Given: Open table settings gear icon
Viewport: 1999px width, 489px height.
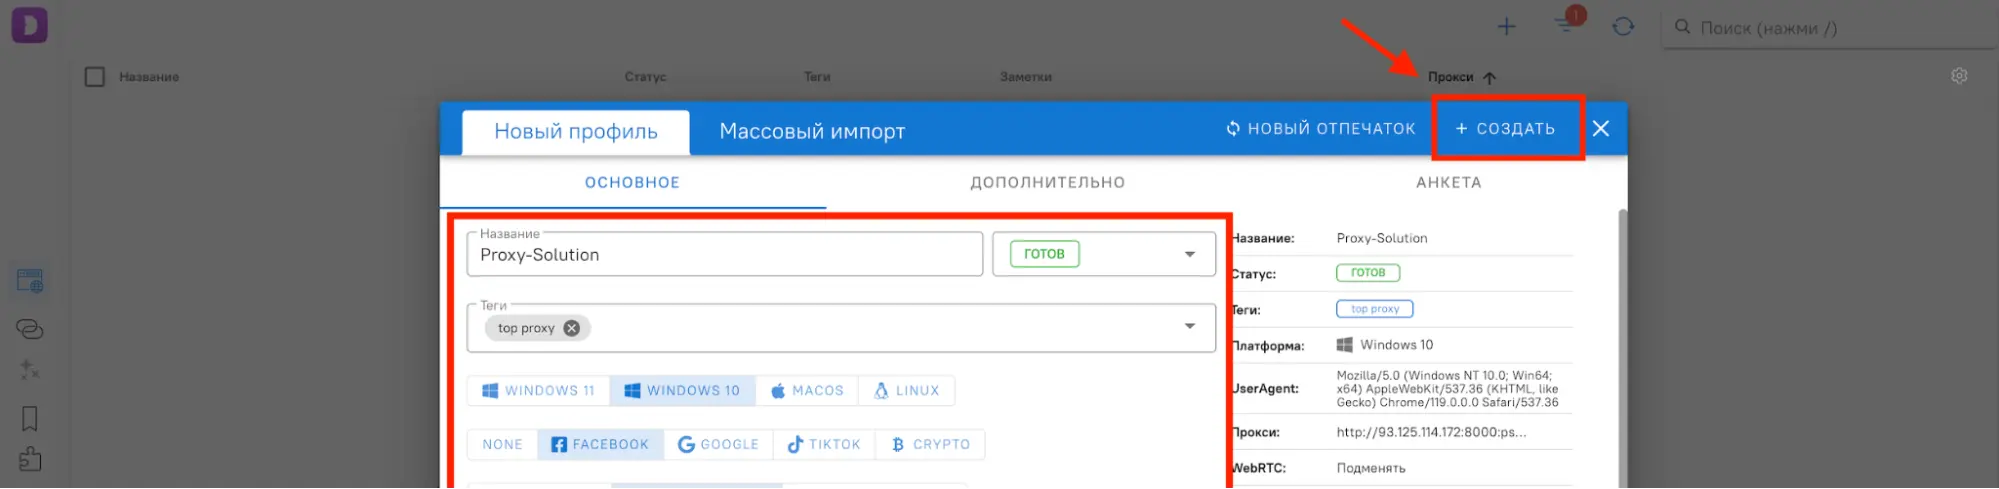Looking at the screenshot, I should click(x=1959, y=76).
